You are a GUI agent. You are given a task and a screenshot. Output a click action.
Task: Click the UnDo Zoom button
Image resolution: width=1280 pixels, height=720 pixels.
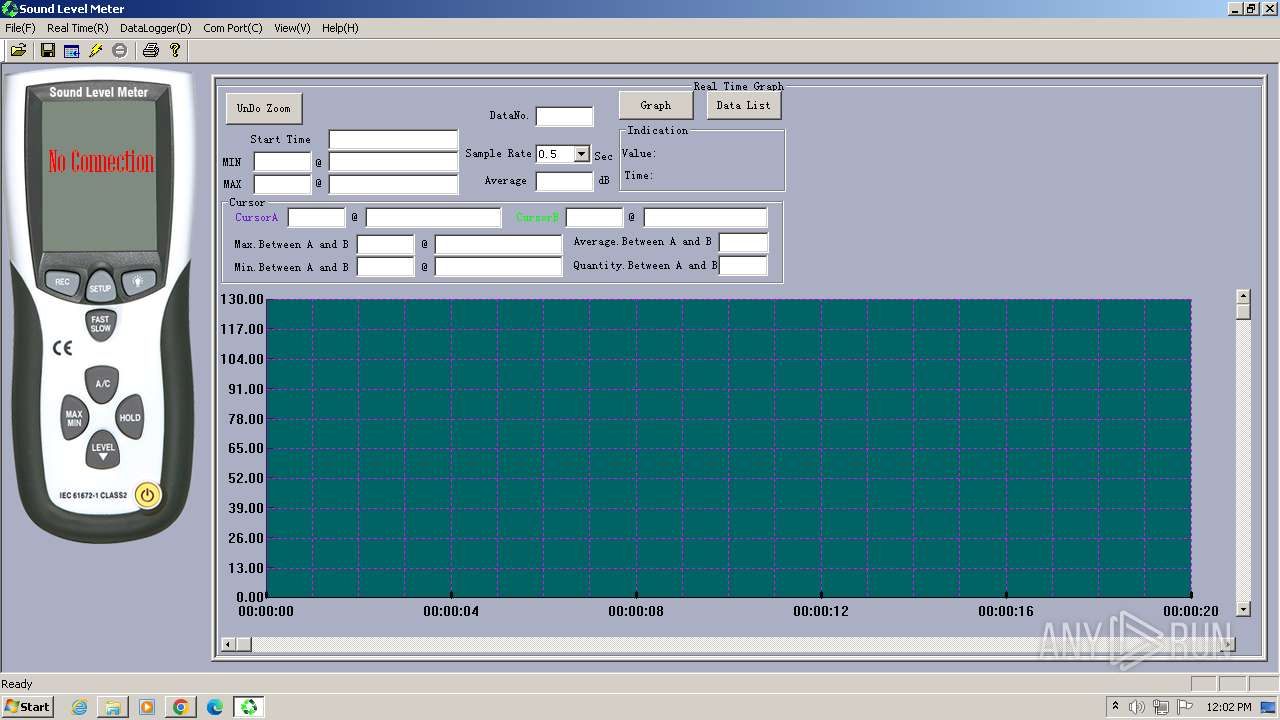coord(264,108)
